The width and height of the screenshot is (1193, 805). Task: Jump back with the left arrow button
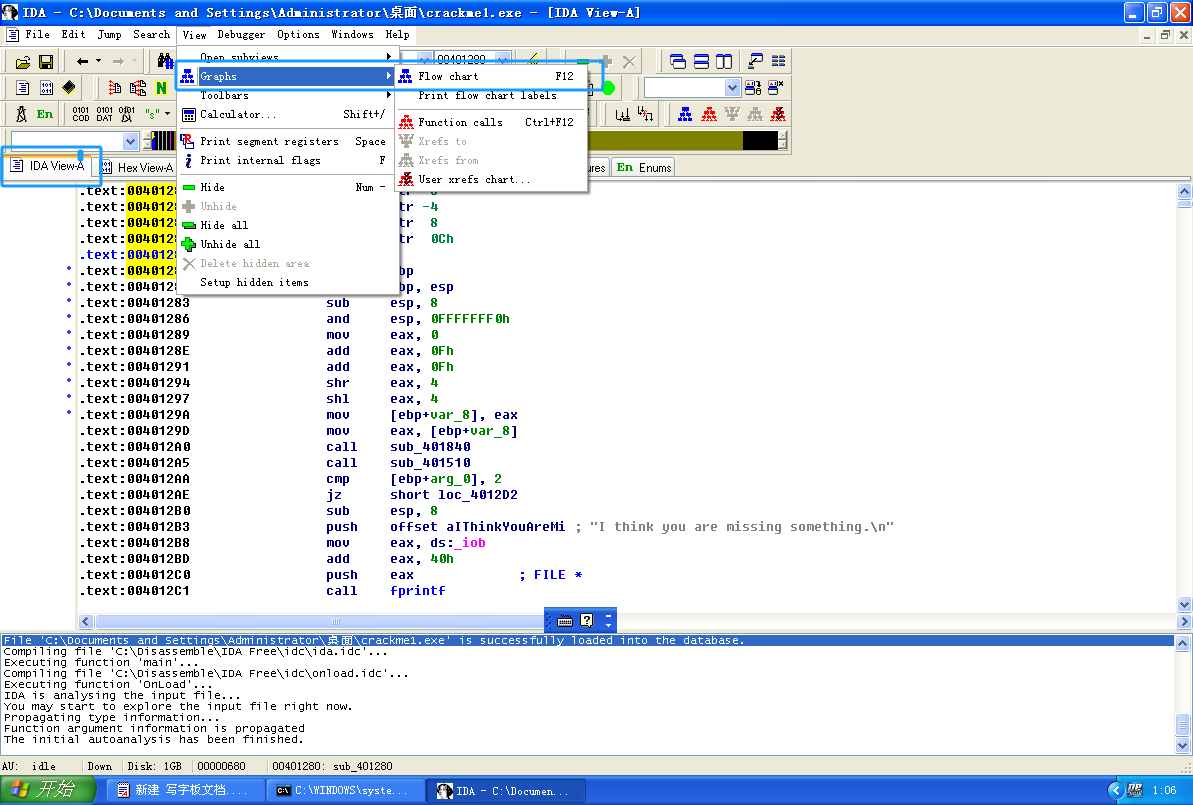[82, 62]
